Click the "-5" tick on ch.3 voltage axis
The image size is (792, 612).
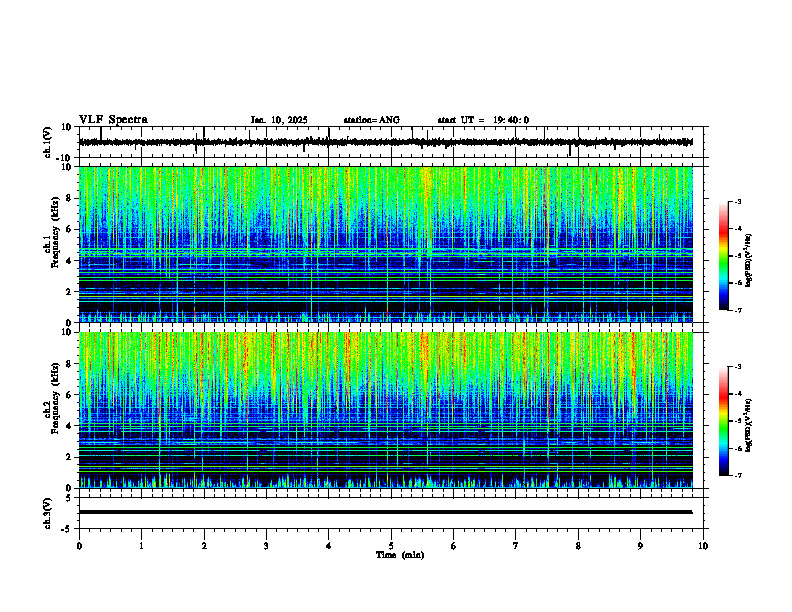point(66,529)
